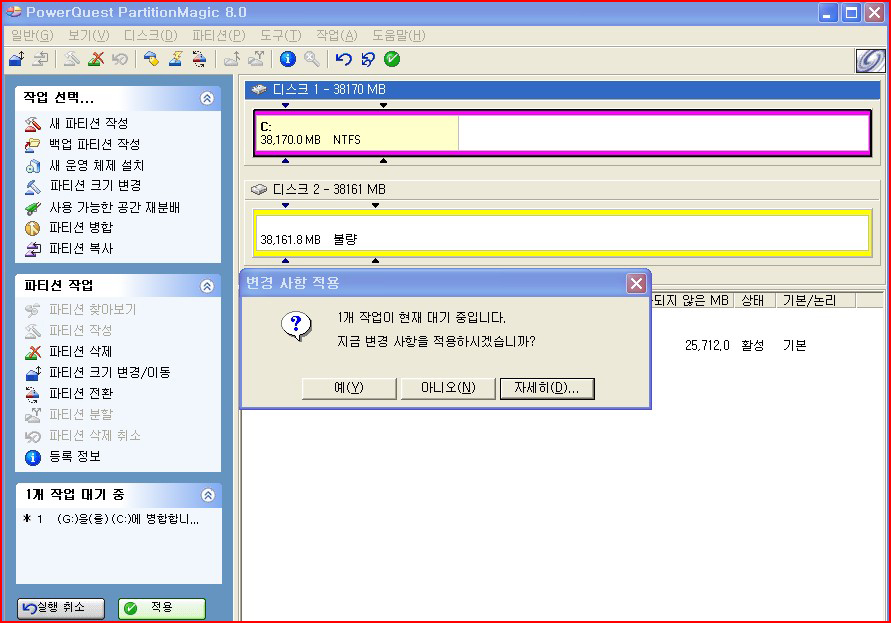
Task: Click the 자세히(D)... details button
Action: (x=547, y=388)
